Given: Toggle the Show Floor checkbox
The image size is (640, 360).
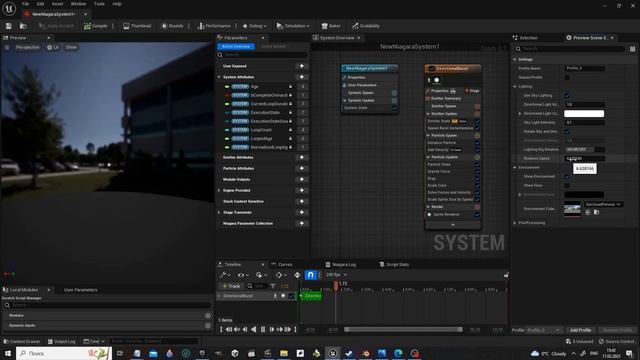Looking at the screenshot, I should coord(567,186).
